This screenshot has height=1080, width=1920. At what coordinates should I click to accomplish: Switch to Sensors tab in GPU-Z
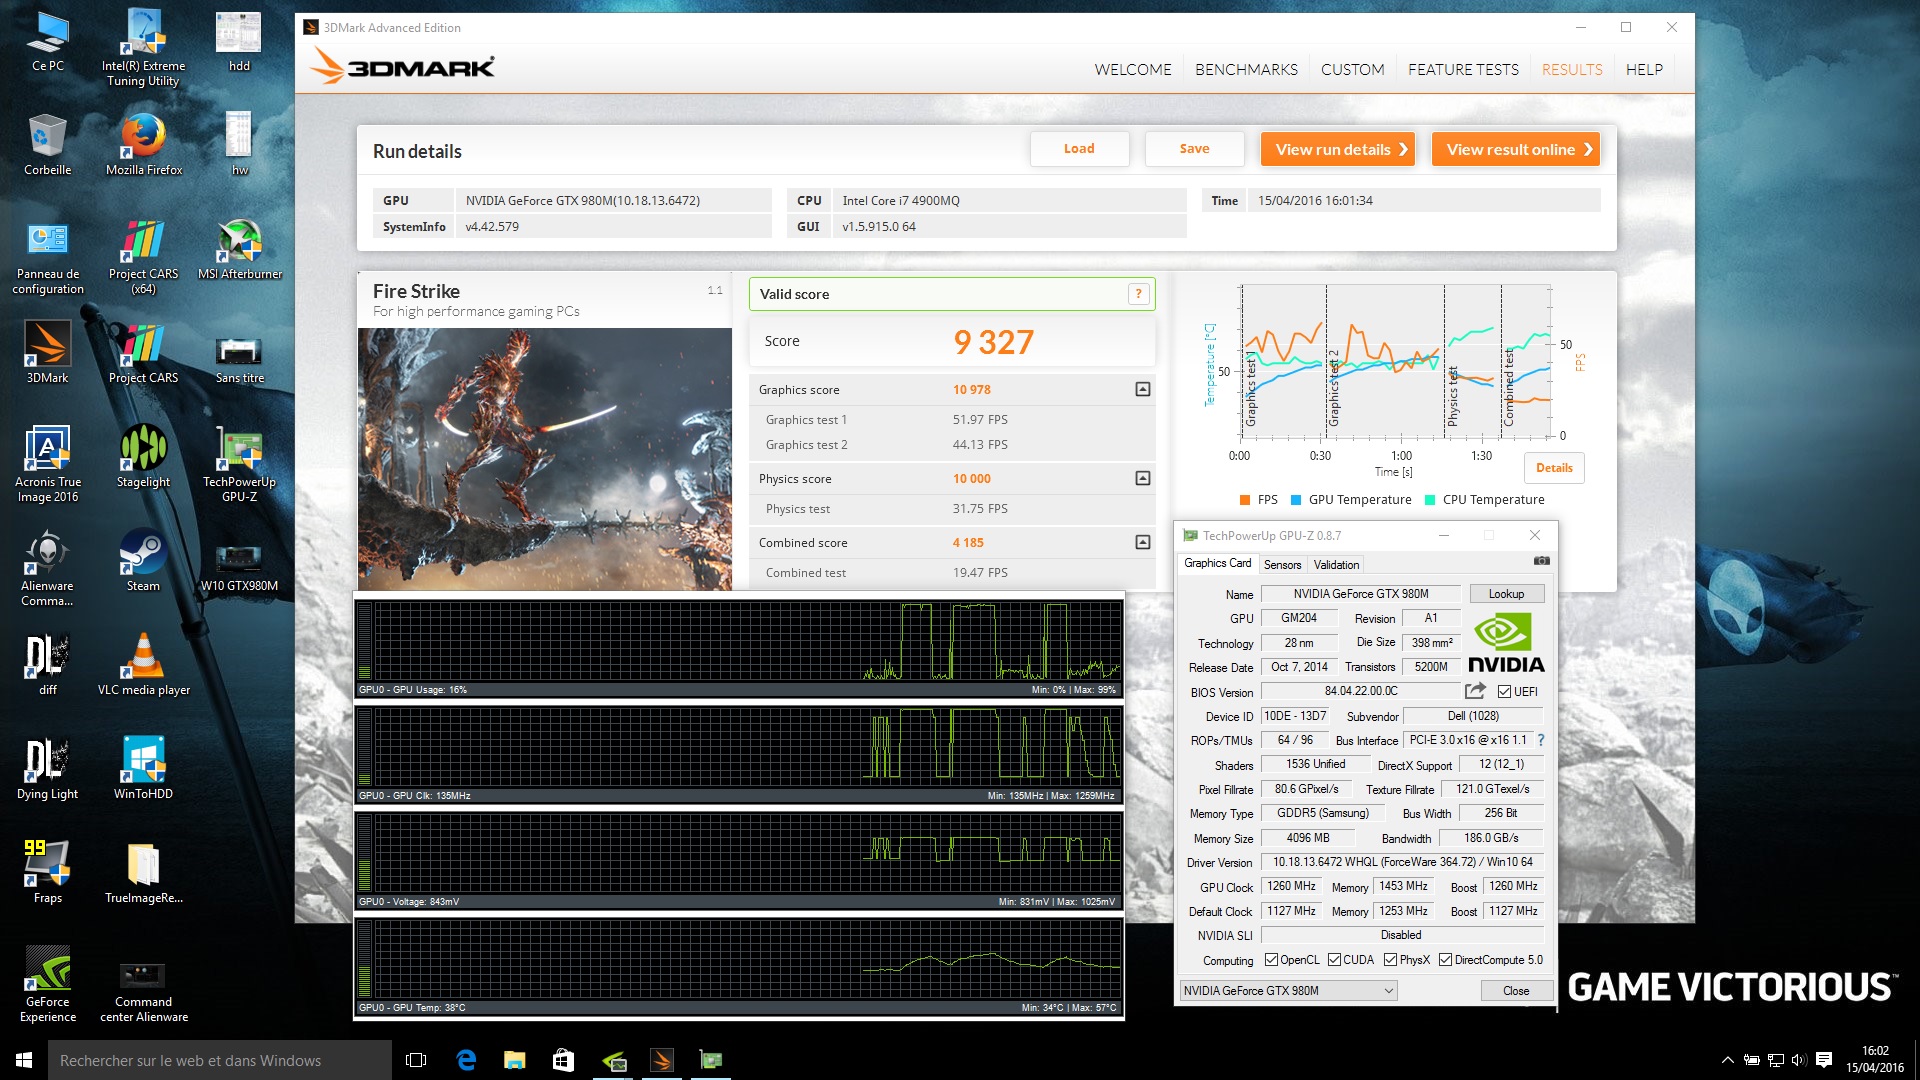(1282, 564)
